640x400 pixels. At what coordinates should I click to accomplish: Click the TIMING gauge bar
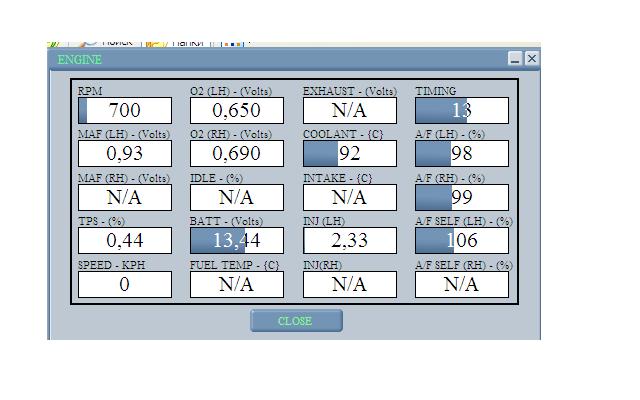pos(461,110)
